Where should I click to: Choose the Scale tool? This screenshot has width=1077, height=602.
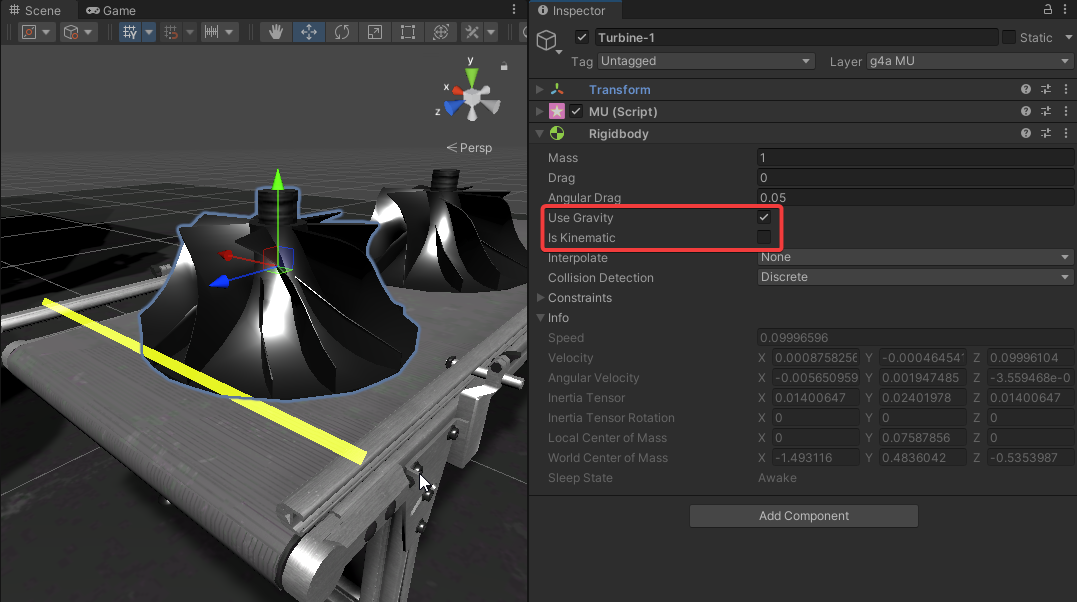375,32
